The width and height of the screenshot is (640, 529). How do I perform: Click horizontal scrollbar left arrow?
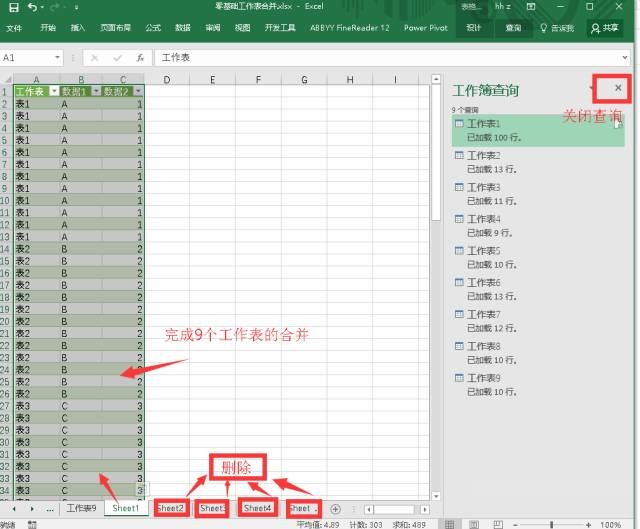coord(369,509)
